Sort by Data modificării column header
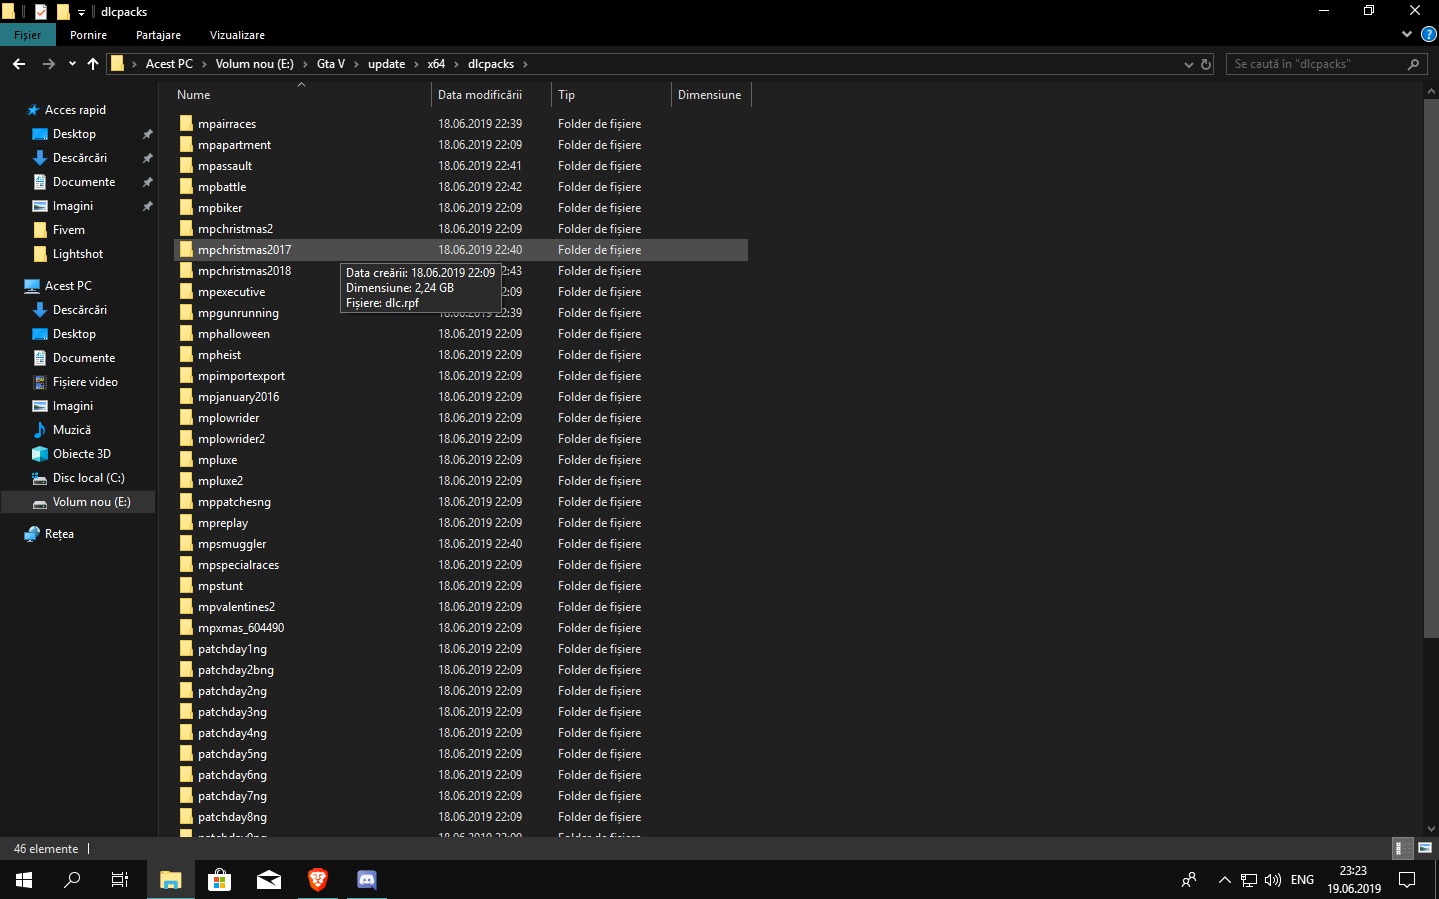The height and width of the screenshot is (899, 1439). [x=491, y=95]
